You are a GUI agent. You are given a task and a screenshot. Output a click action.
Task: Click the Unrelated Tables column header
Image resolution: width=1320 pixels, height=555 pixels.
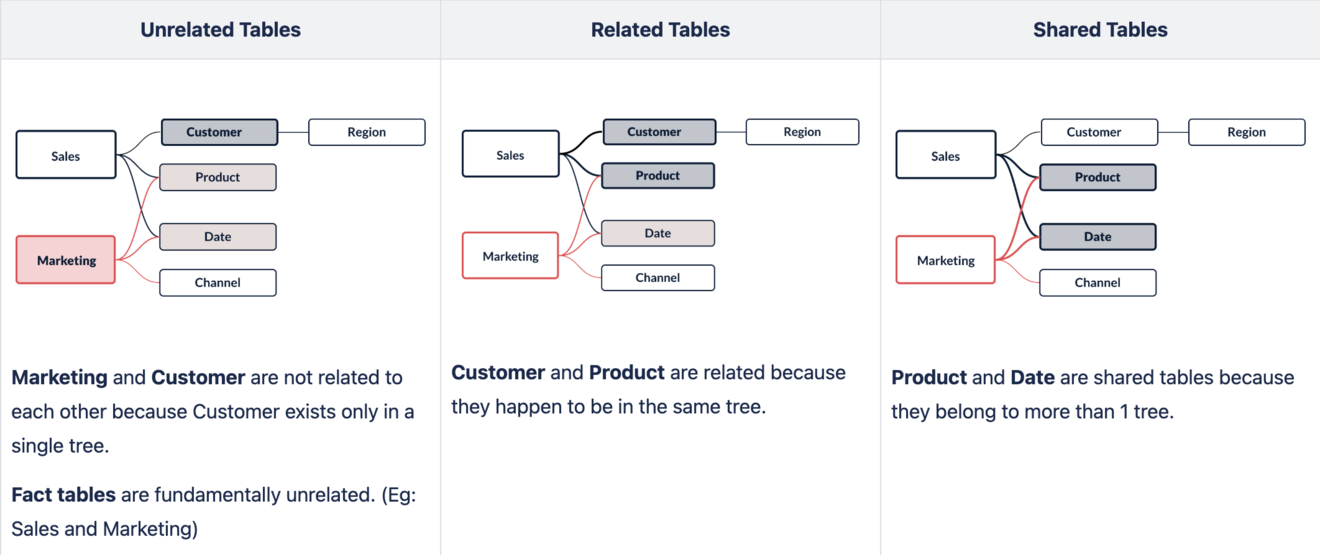tap(220, 30)
